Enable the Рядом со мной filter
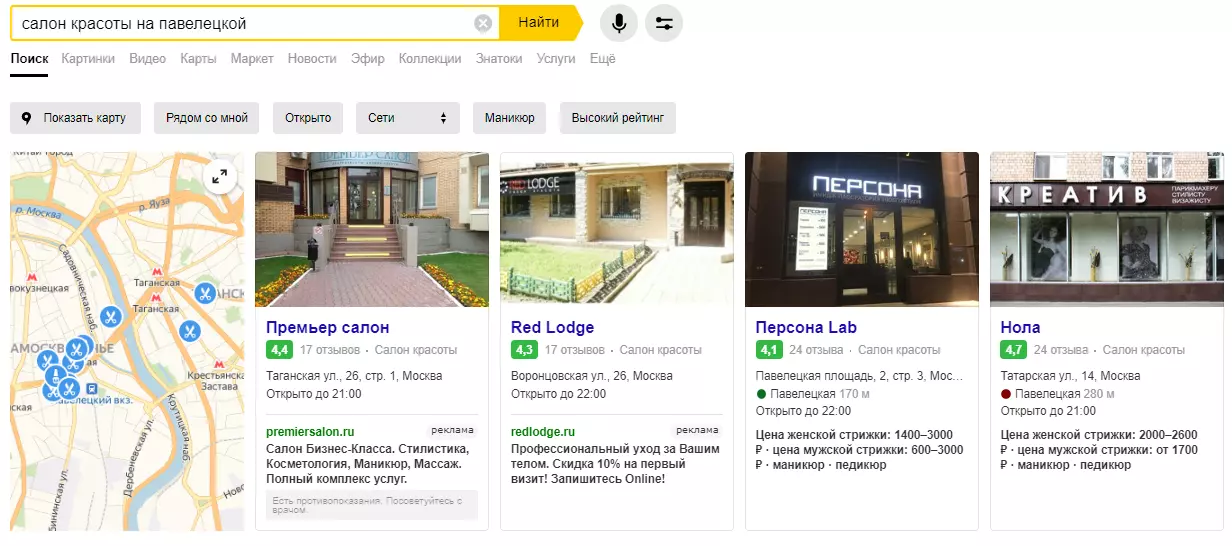The image size is (1232, 546). point(207,118)
